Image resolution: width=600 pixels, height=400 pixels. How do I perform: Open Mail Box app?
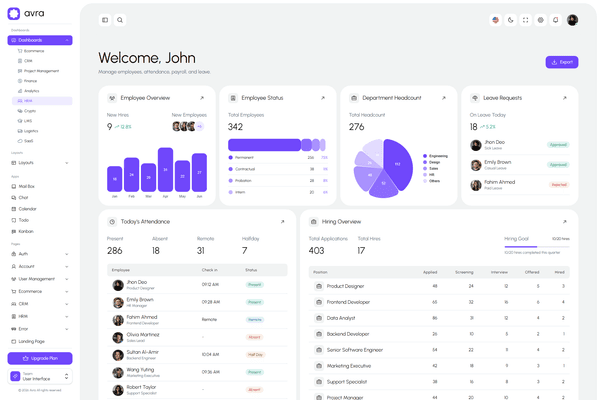pyautogui.click(x=40, y=186)
